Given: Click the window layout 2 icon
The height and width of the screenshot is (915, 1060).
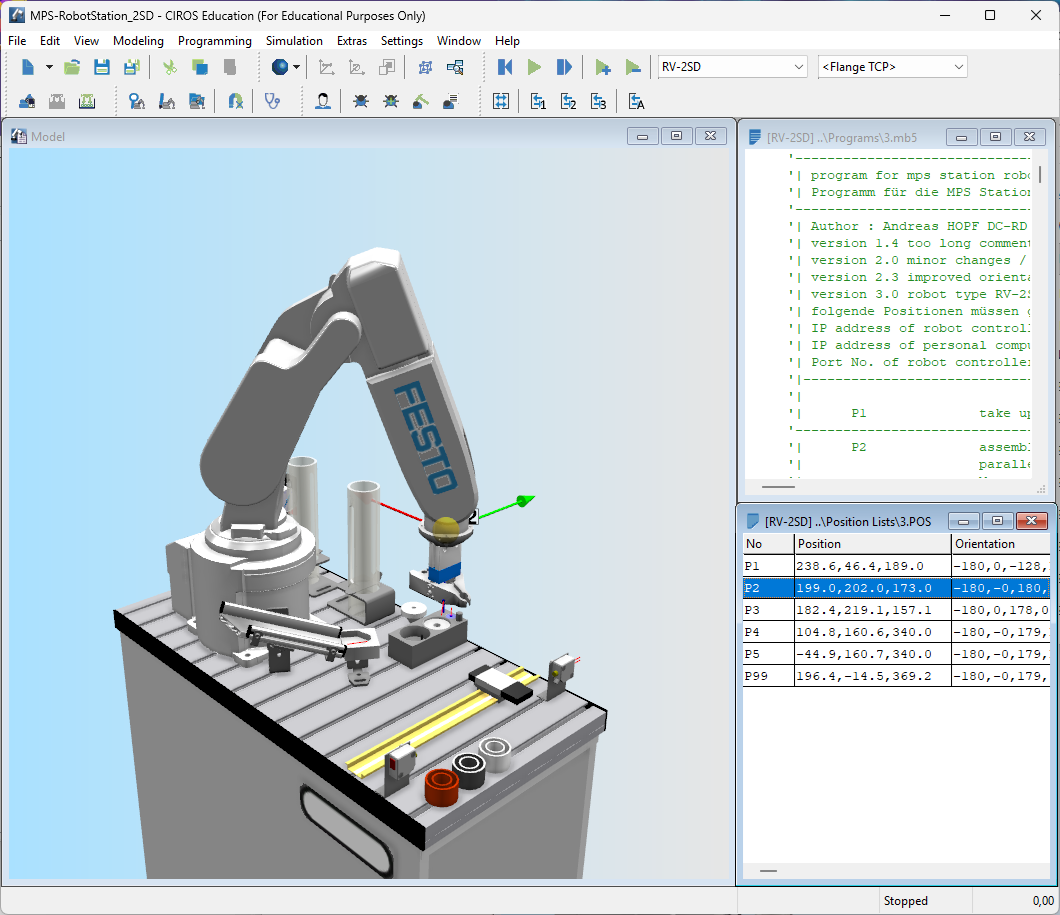Looking at the screenshot, I should point(568,101).
